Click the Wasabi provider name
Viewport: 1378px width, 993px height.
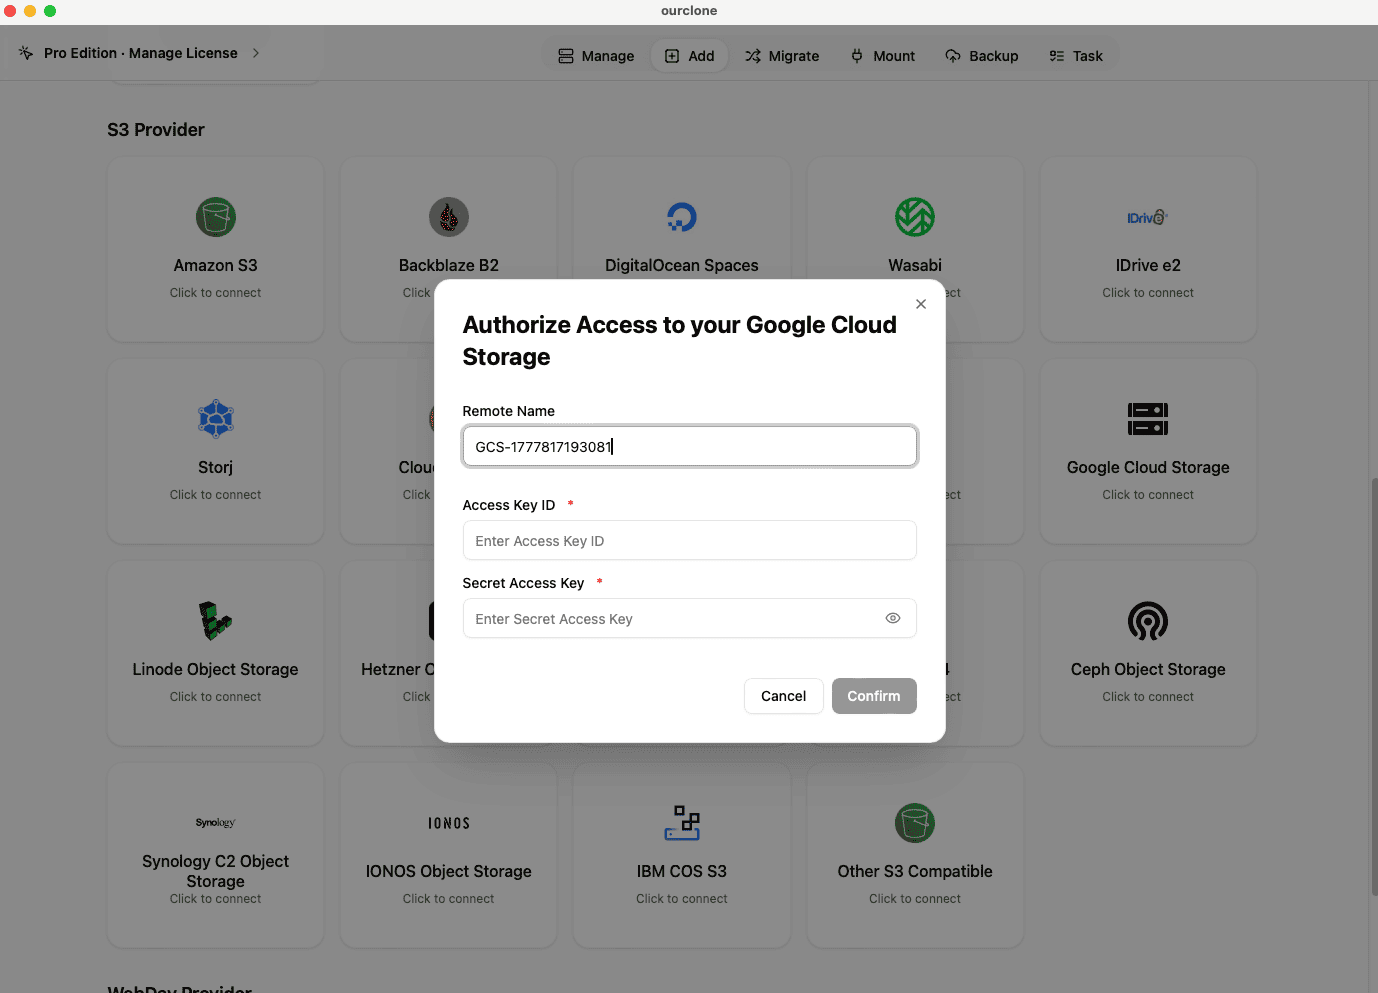[915, 265]
